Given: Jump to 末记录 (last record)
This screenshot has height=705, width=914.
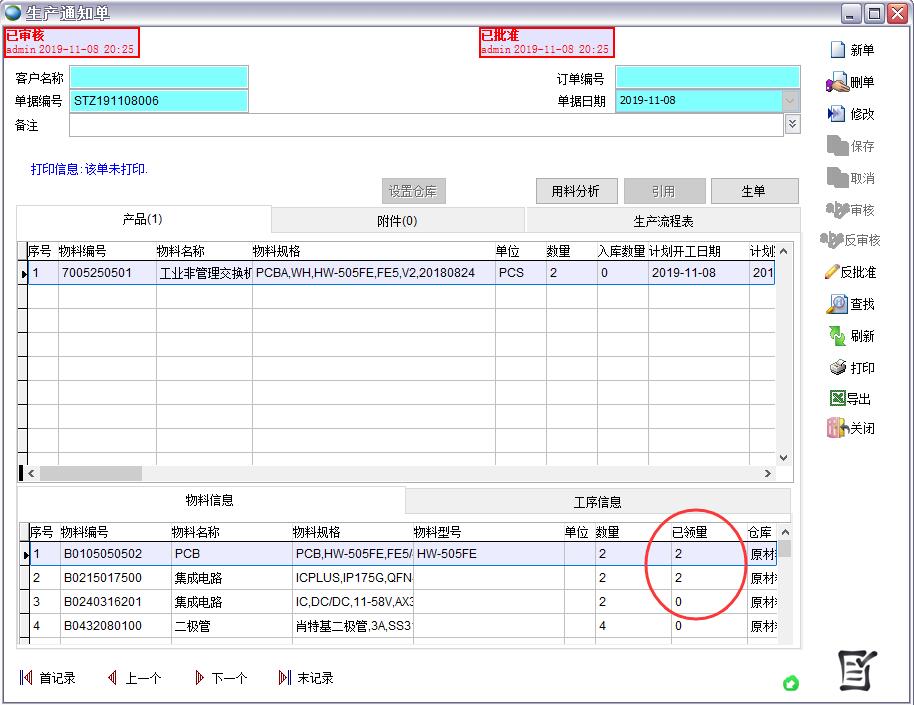Looking at the screenshot, I should [285, 678].
